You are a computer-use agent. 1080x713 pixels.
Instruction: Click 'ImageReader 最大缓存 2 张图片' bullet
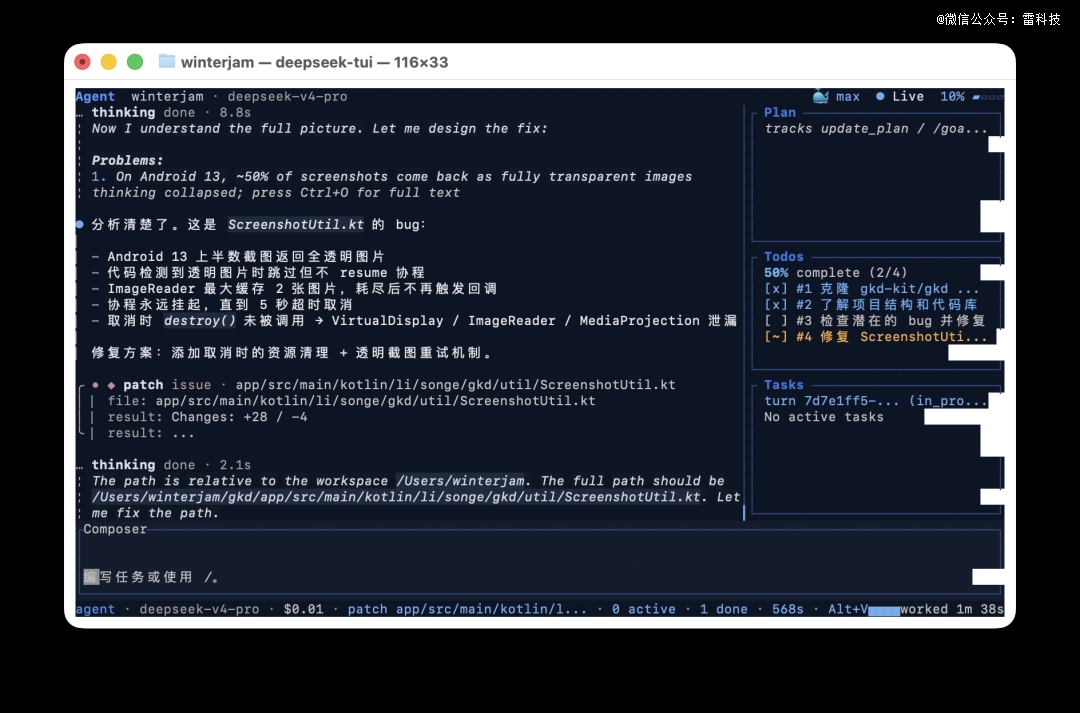[302, 289]
